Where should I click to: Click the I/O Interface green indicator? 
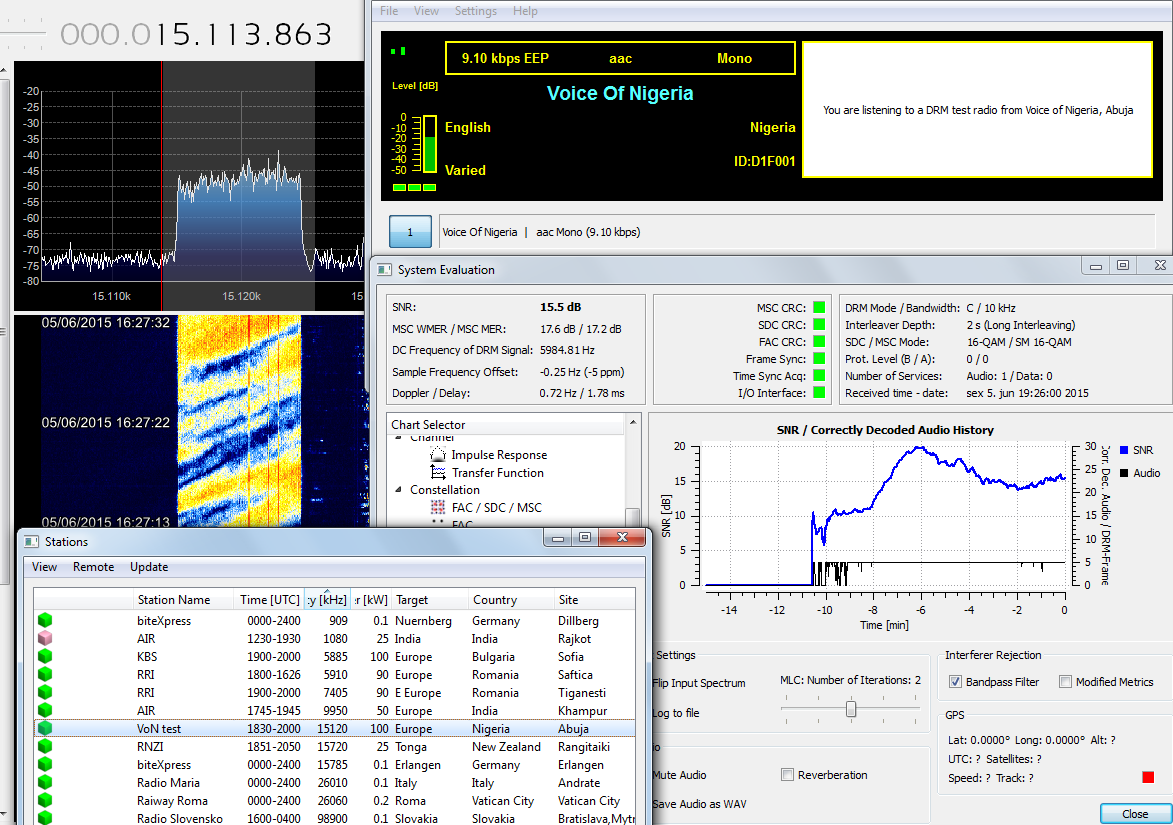[819, 393]
